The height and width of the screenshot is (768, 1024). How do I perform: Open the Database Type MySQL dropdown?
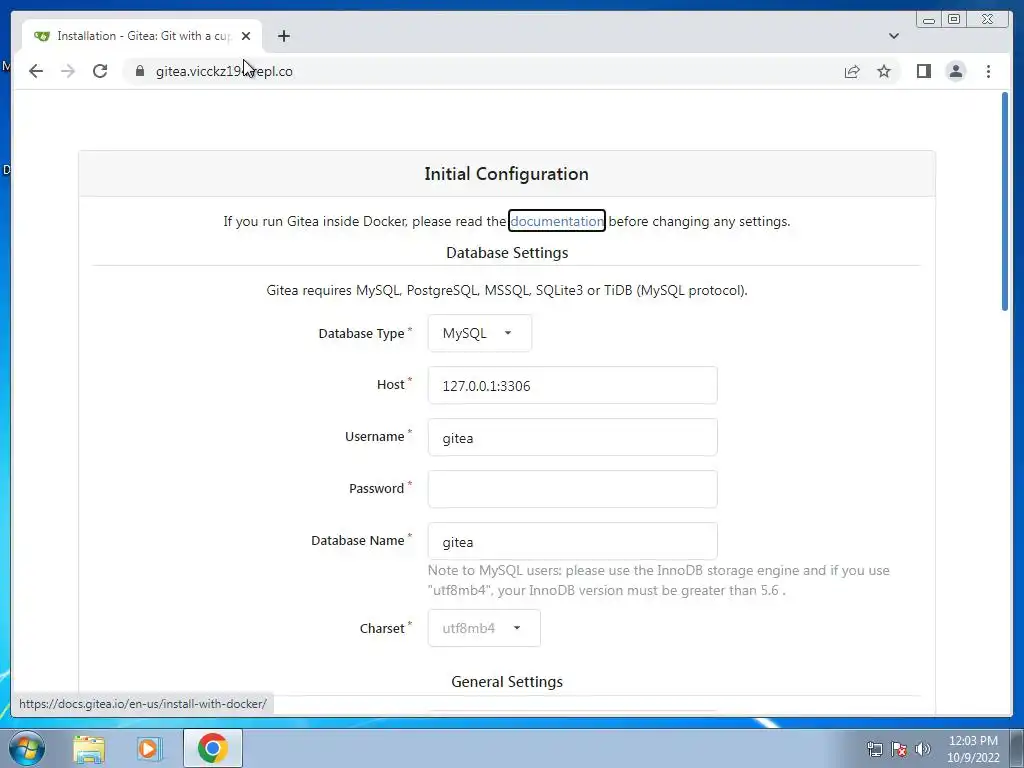pos(479,333)
